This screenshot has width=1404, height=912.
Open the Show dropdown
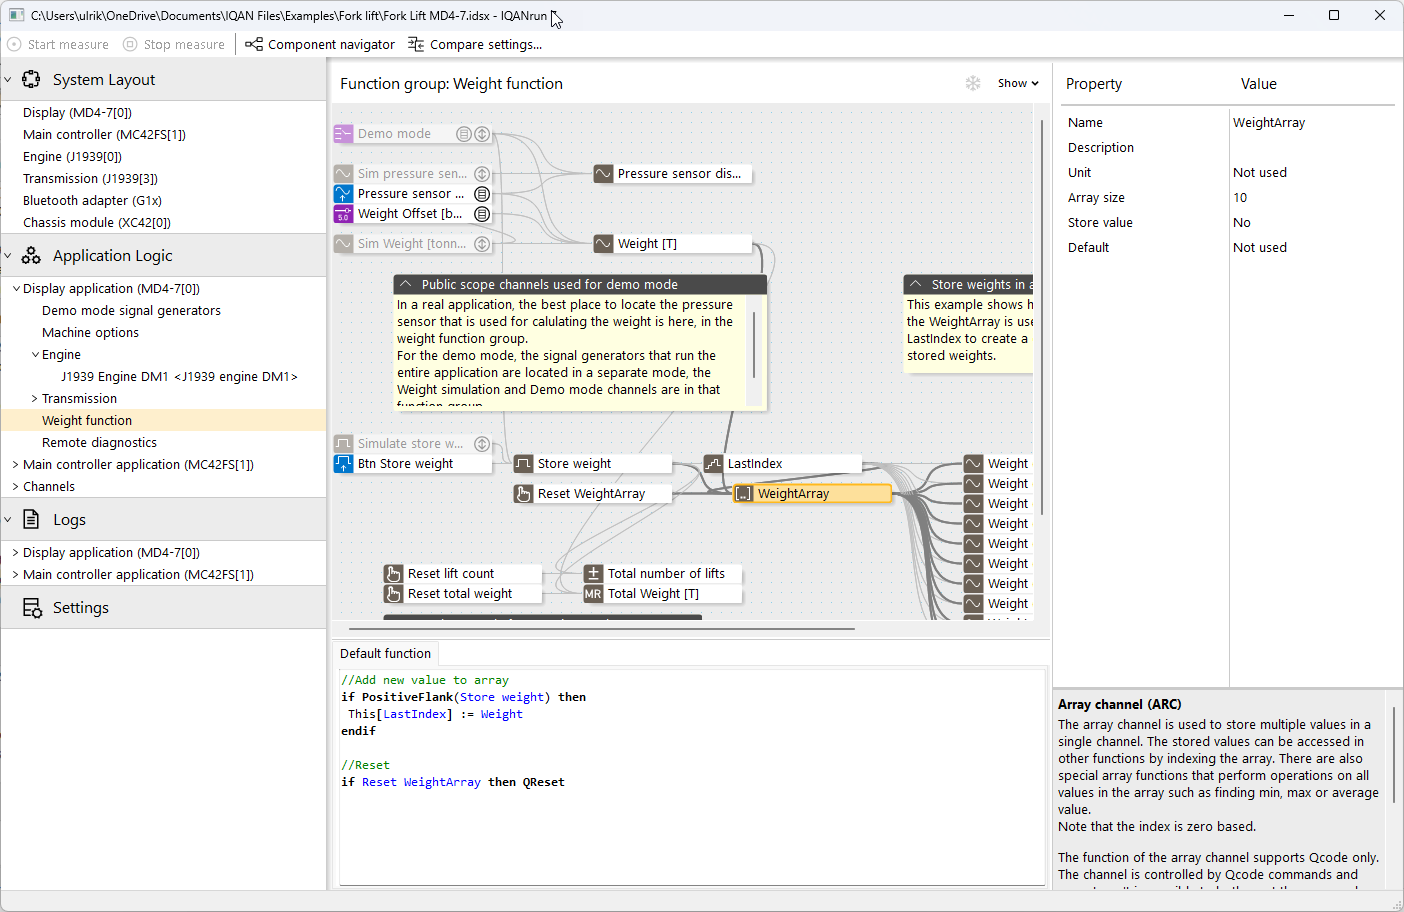pos(1018,83)
